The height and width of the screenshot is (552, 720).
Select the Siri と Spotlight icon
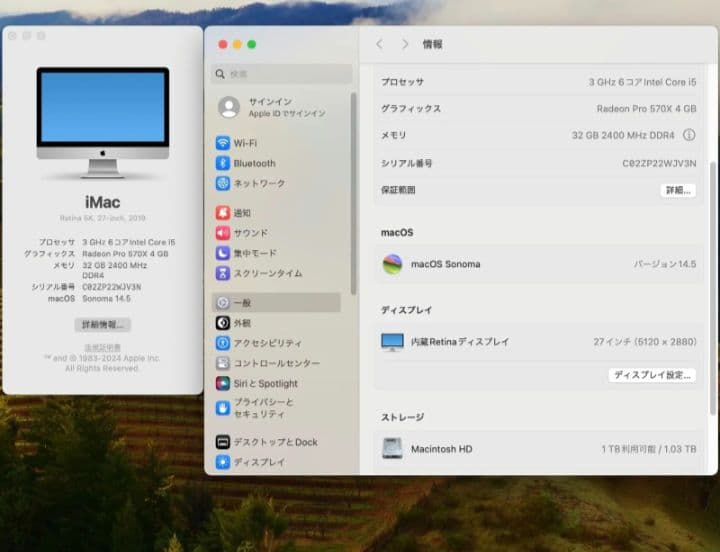coord(223,383)
